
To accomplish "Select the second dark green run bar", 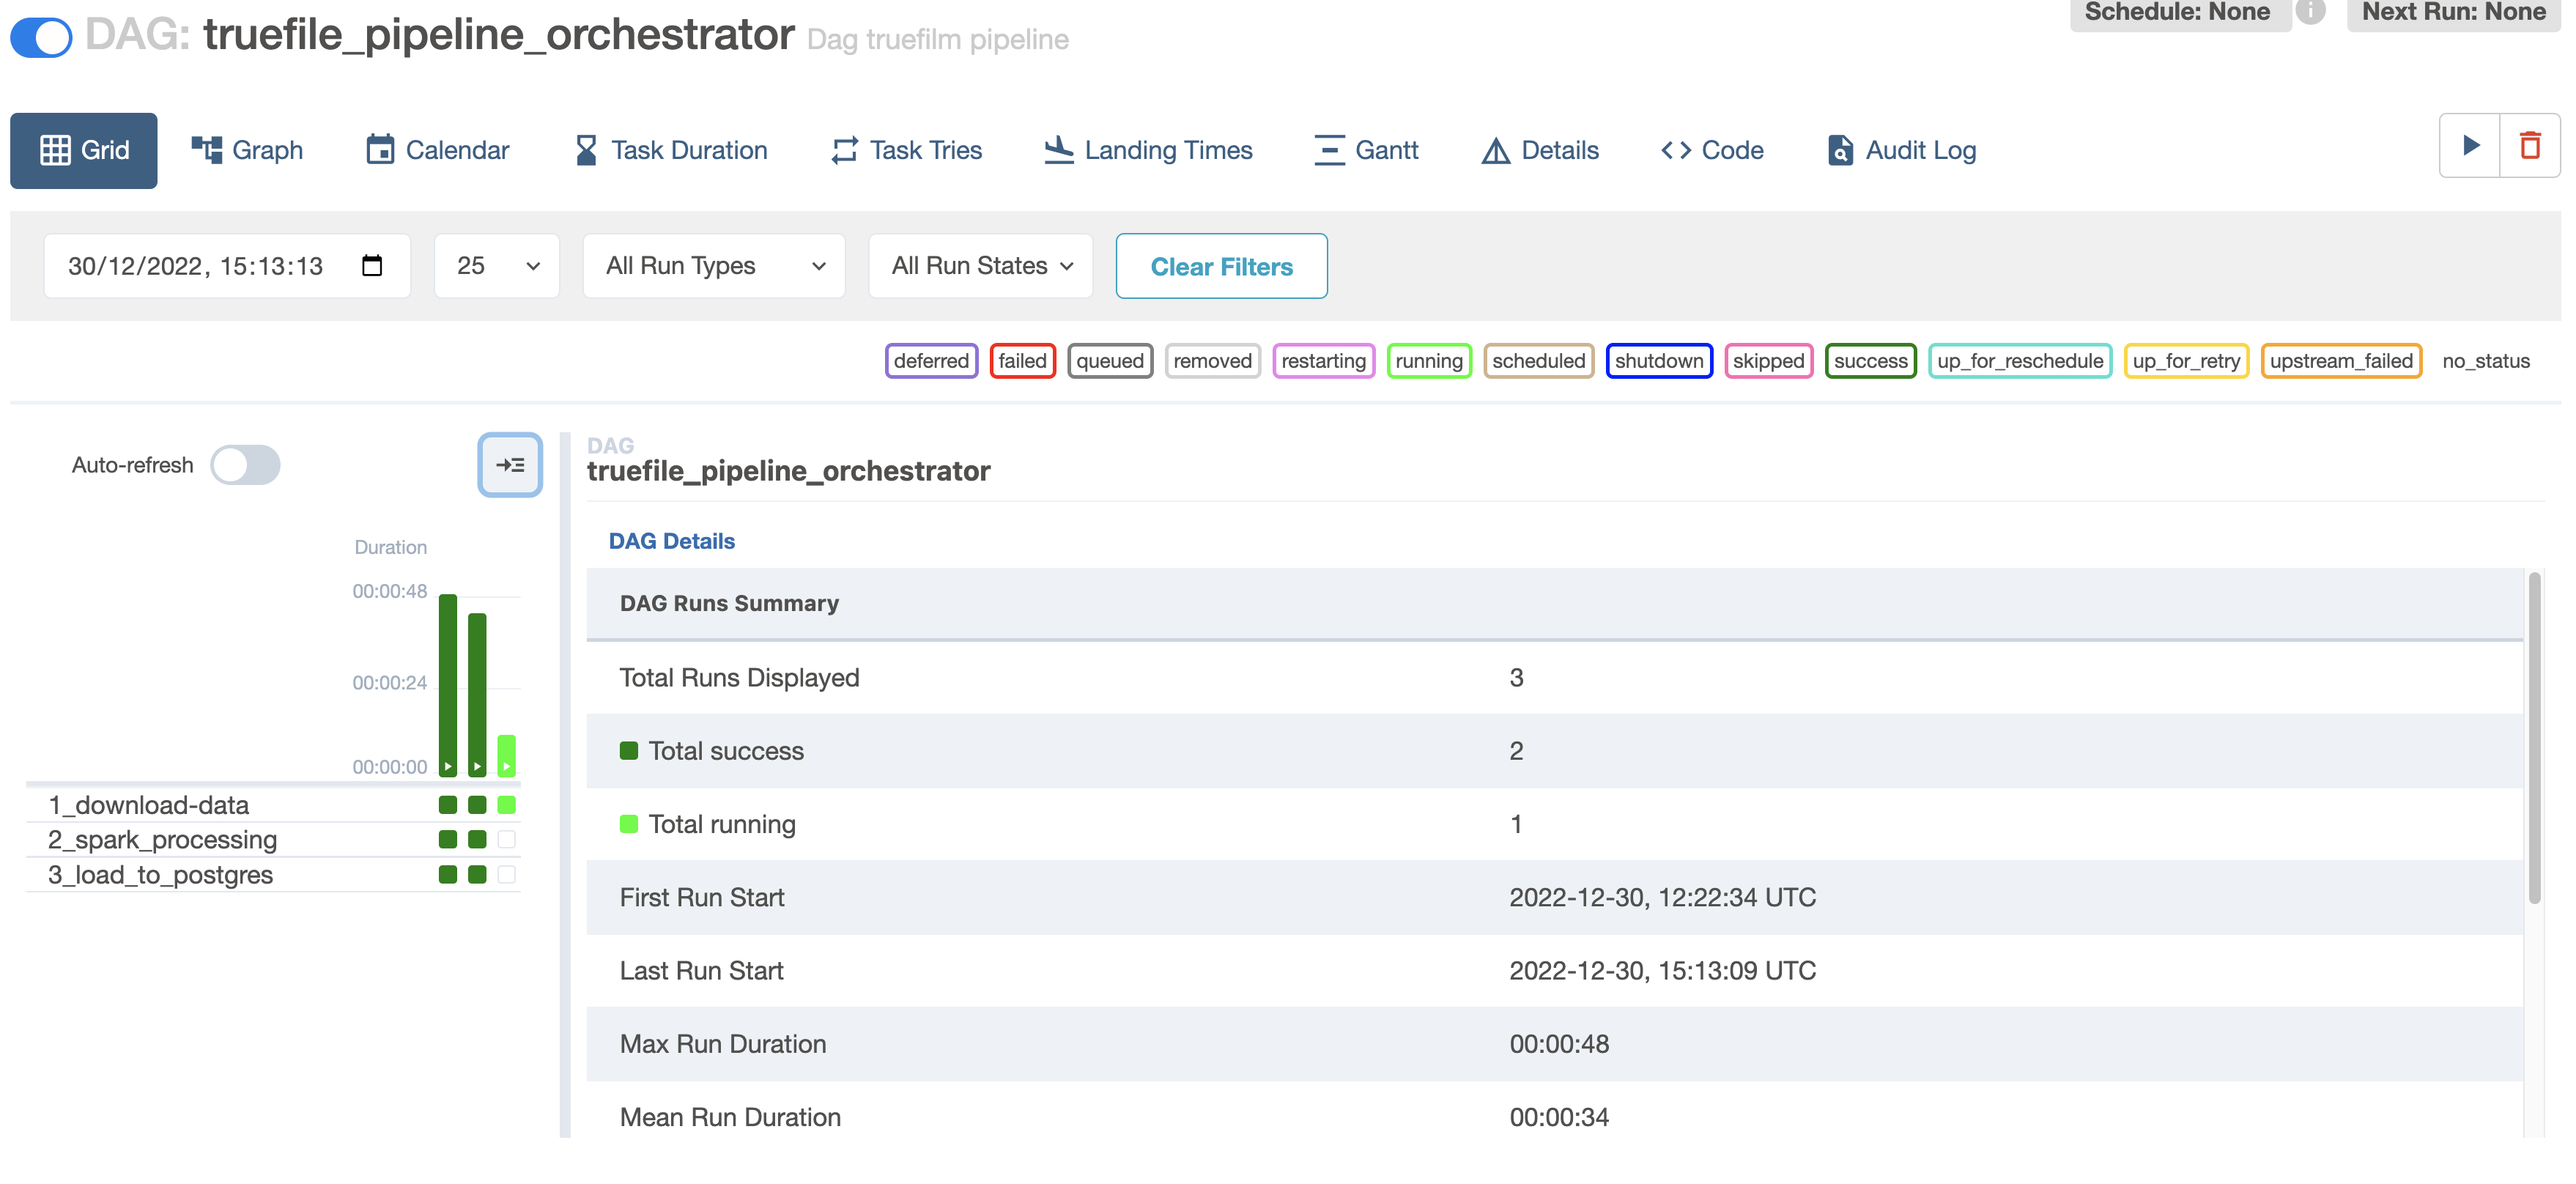I will pos(477,694).
